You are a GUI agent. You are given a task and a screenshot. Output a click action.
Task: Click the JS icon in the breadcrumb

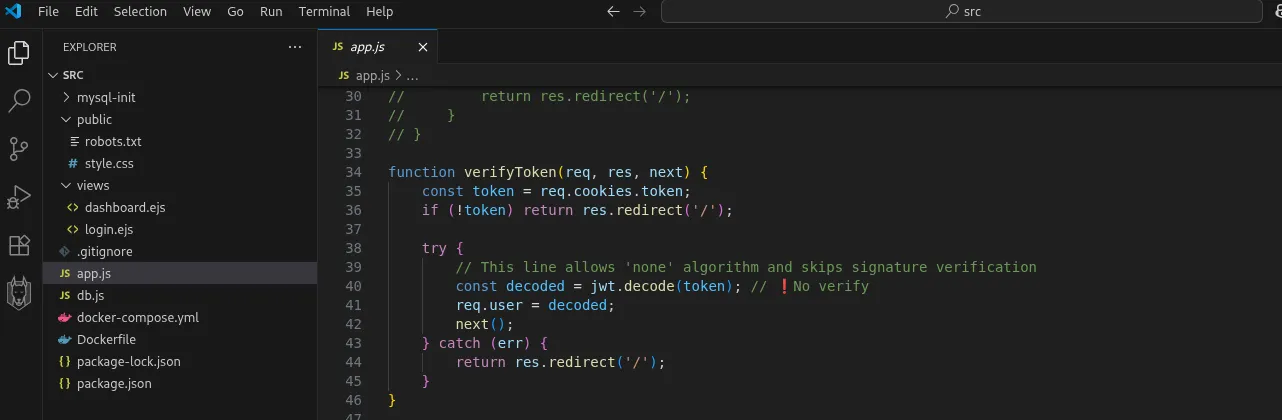tap(344, 75)
